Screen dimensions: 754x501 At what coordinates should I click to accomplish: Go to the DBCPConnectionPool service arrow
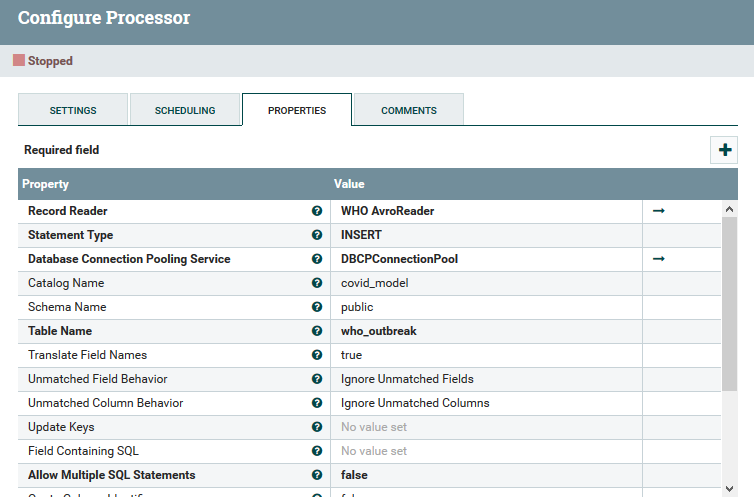click(659, 259)
